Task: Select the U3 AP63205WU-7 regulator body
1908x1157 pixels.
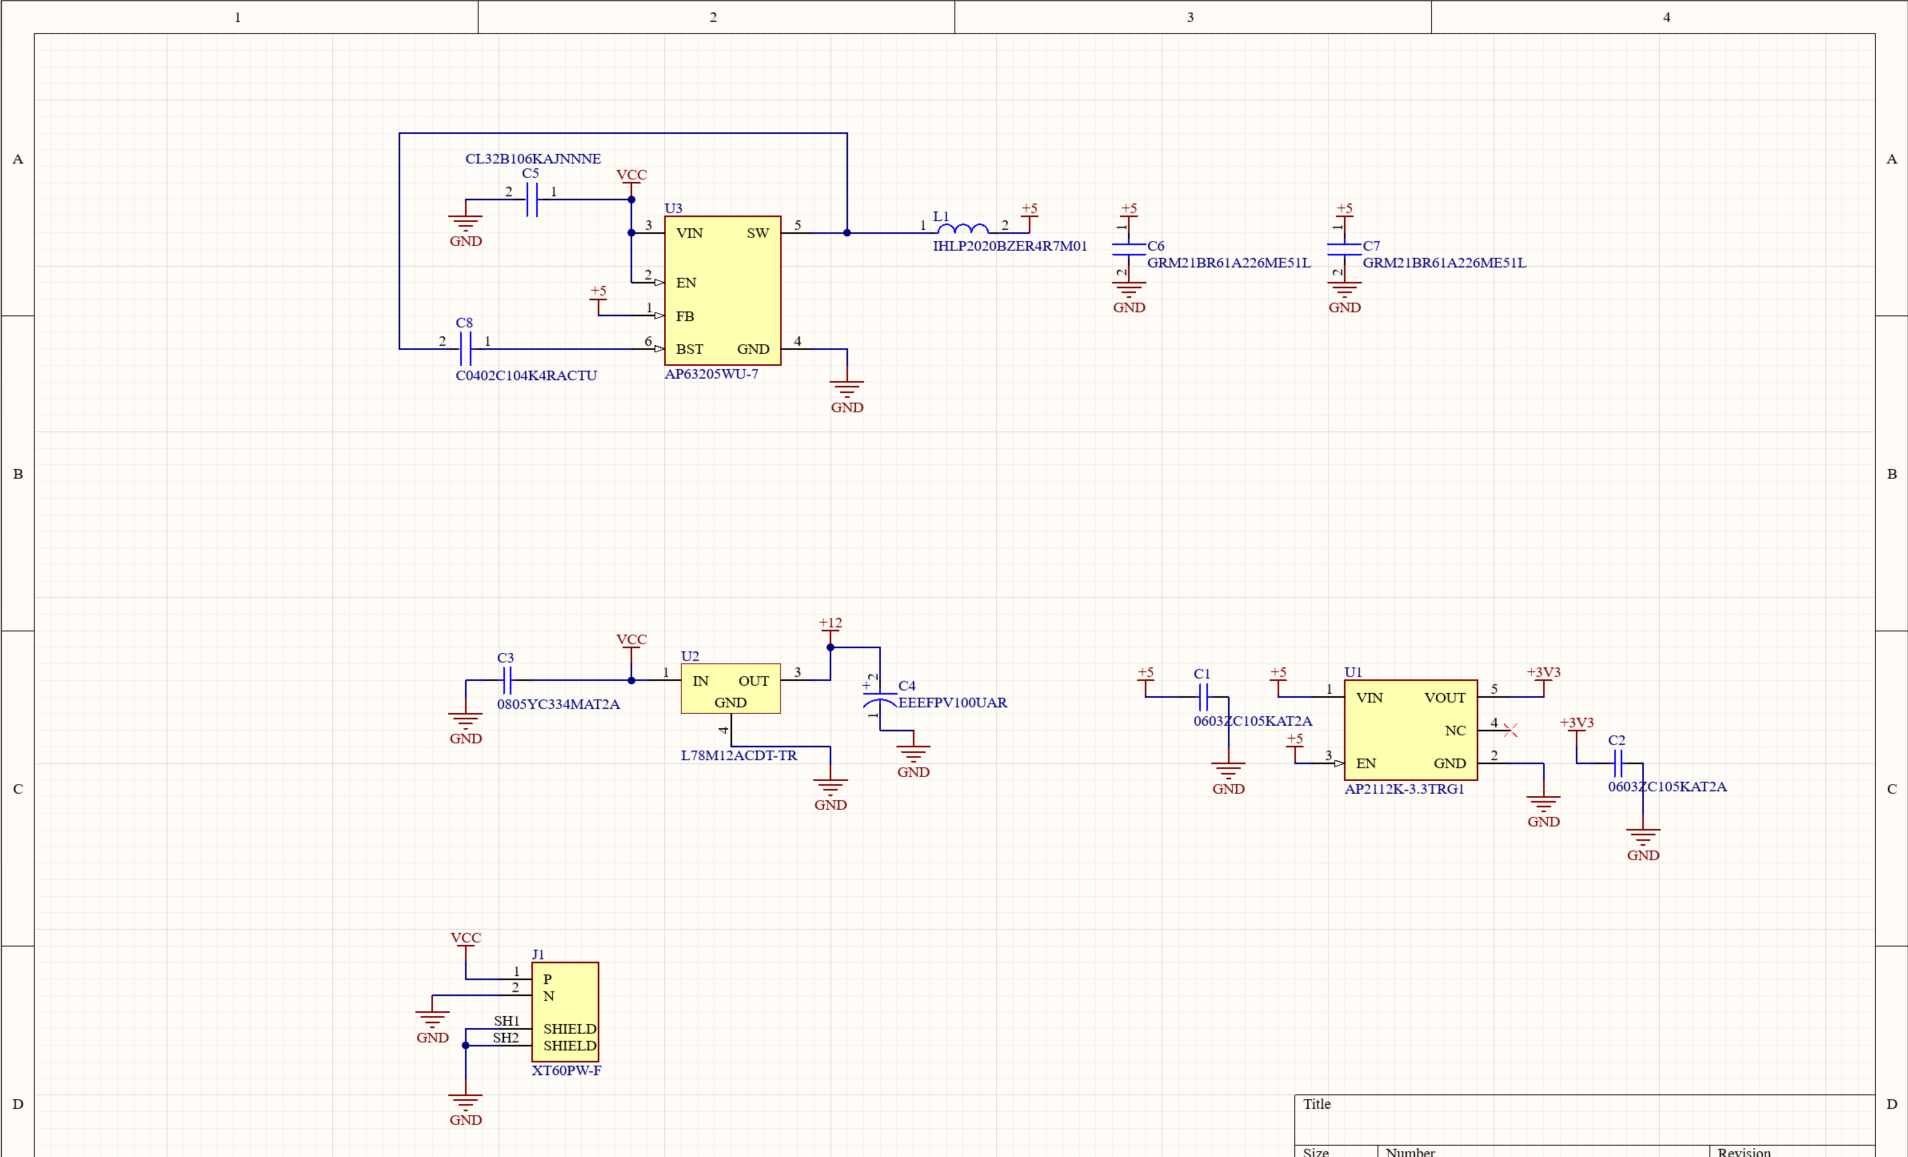Action: [x=722, y=291]
